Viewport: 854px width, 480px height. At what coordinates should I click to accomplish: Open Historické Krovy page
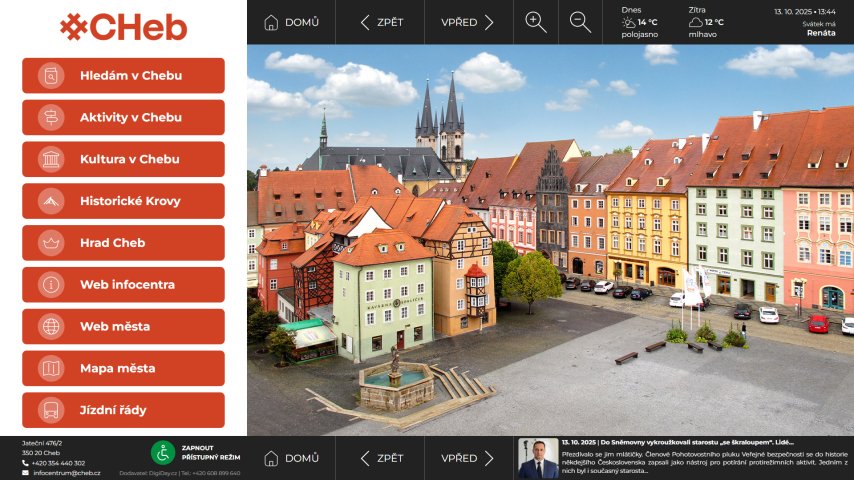123,201
